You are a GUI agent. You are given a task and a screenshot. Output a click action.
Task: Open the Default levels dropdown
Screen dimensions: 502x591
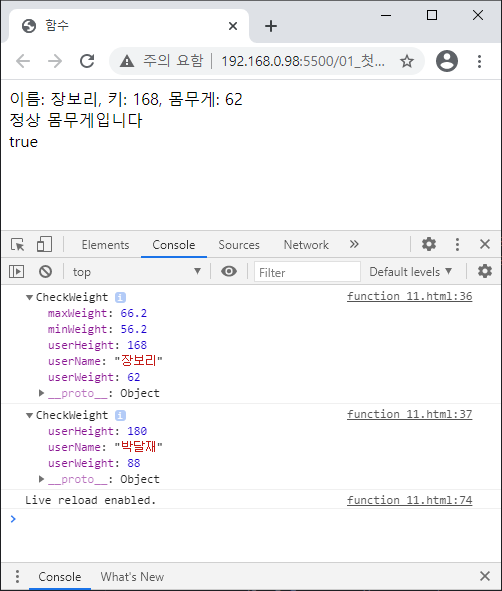[x=410, y=272]
